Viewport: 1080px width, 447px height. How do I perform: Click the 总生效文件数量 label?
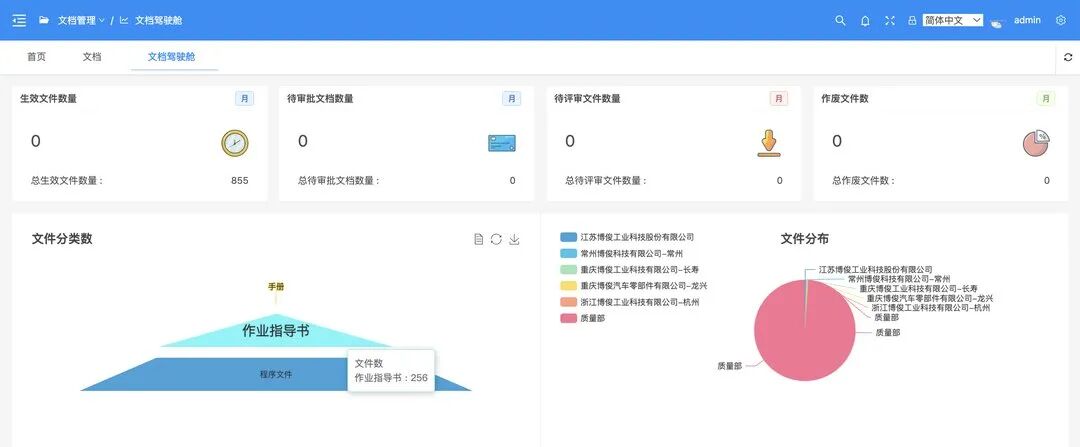[x=67, y=180]
